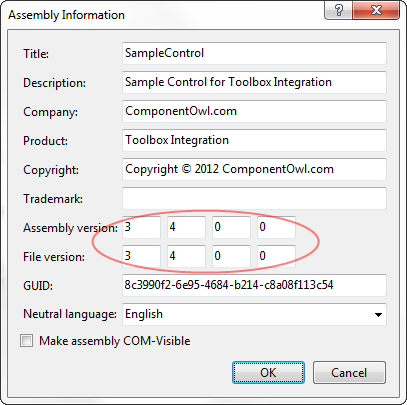Click the Cancel button
The width and height of the screenshot is (407, 405).
point(349,372)
